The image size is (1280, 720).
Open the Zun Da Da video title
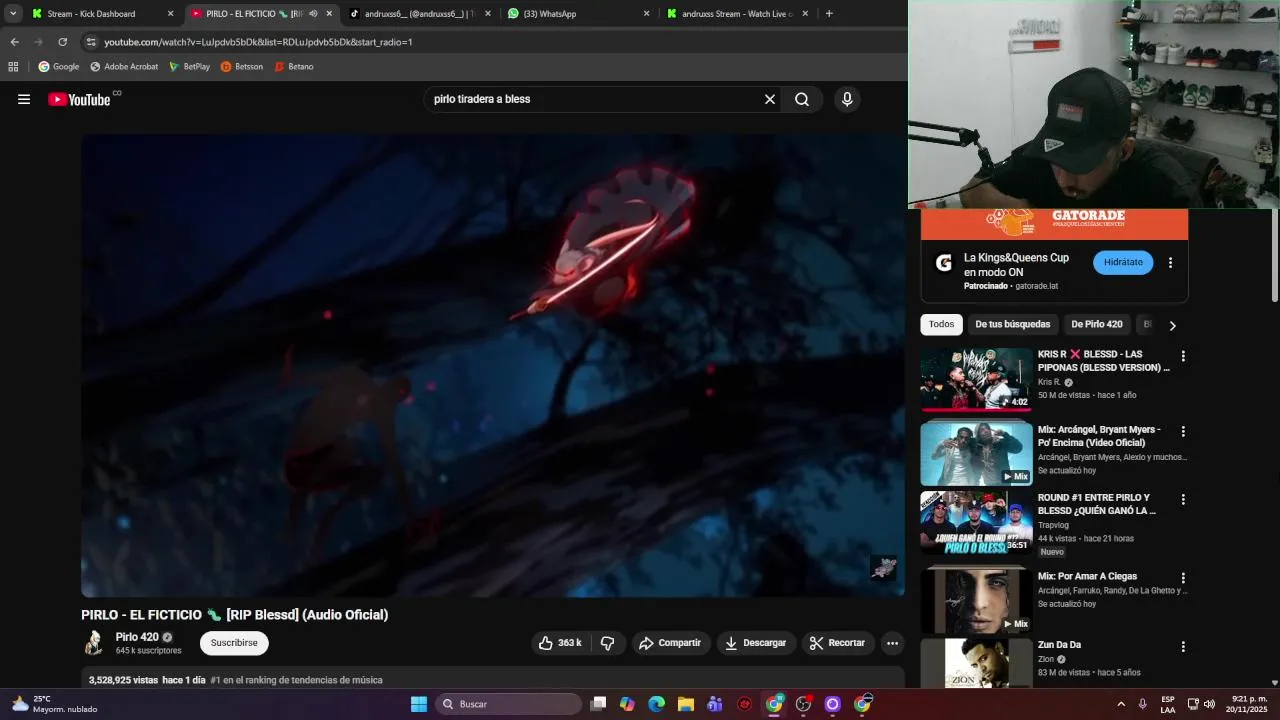coord(1059,645)
